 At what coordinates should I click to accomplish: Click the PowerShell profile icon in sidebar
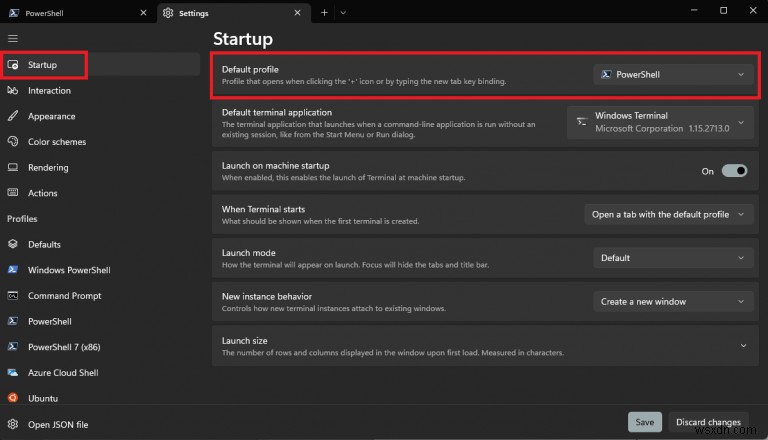pos(13,321)
